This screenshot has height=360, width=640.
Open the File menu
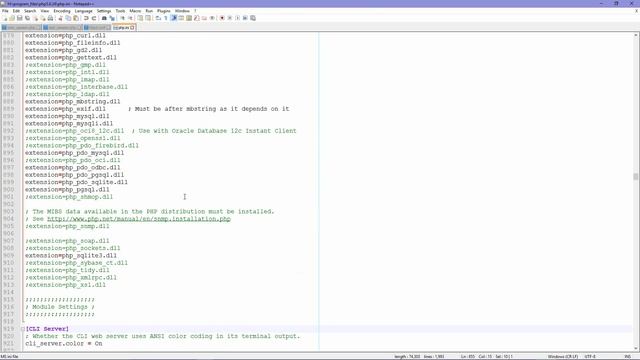pyautogui.click(x=5, y=11)
